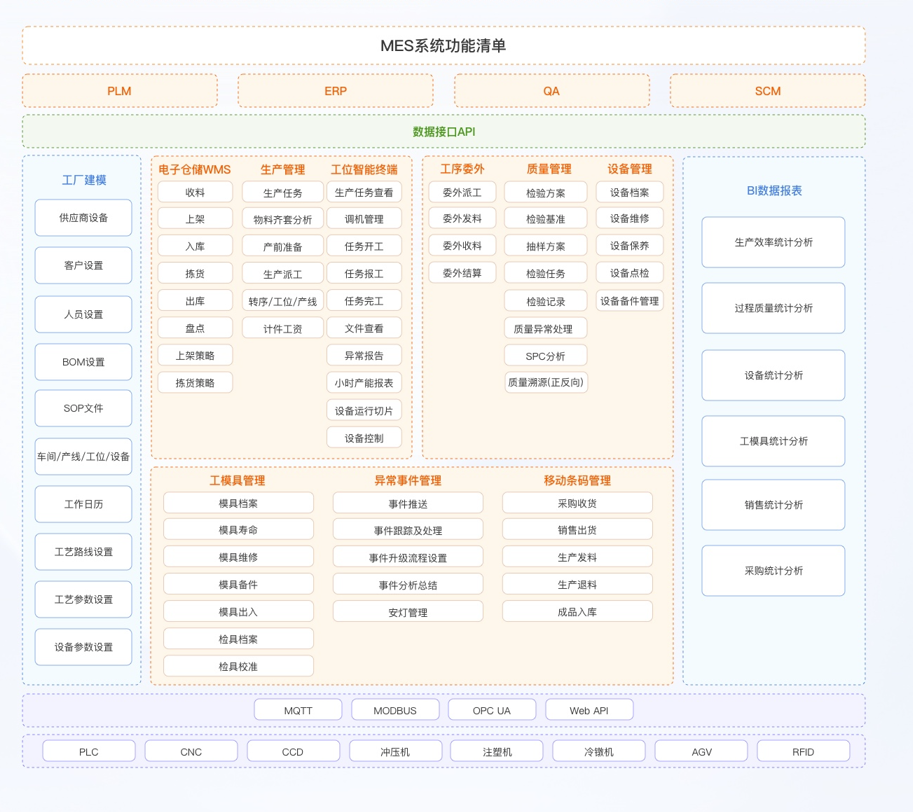Switch to the ERP module

tap(334, 90)
